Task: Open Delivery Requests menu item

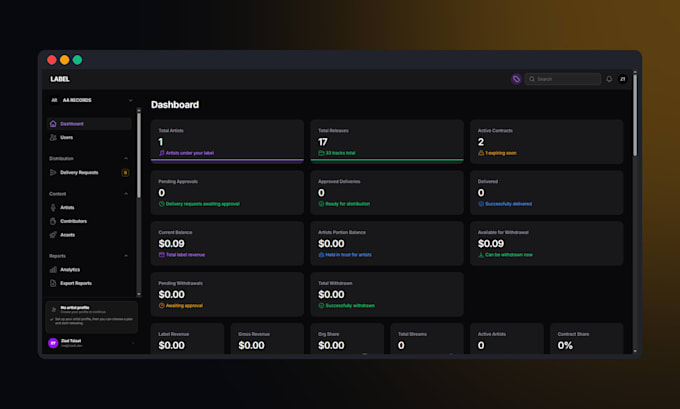Action: click(x=89, y=173)
